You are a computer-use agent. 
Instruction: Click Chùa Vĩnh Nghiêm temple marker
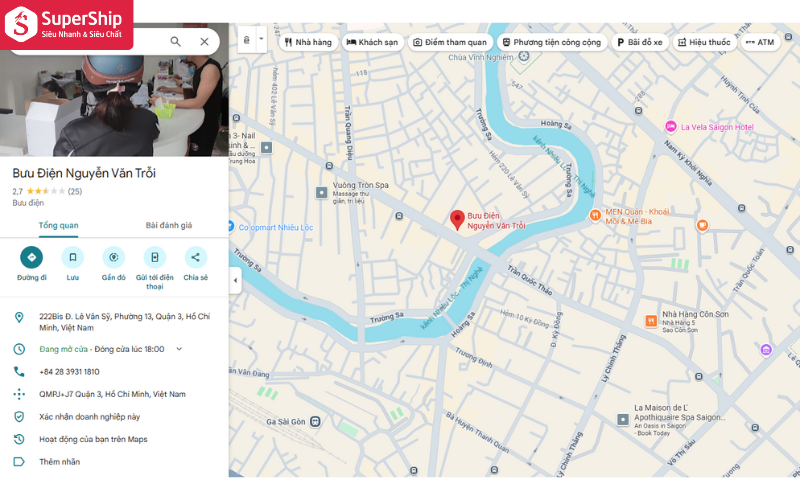coord(524,57)
